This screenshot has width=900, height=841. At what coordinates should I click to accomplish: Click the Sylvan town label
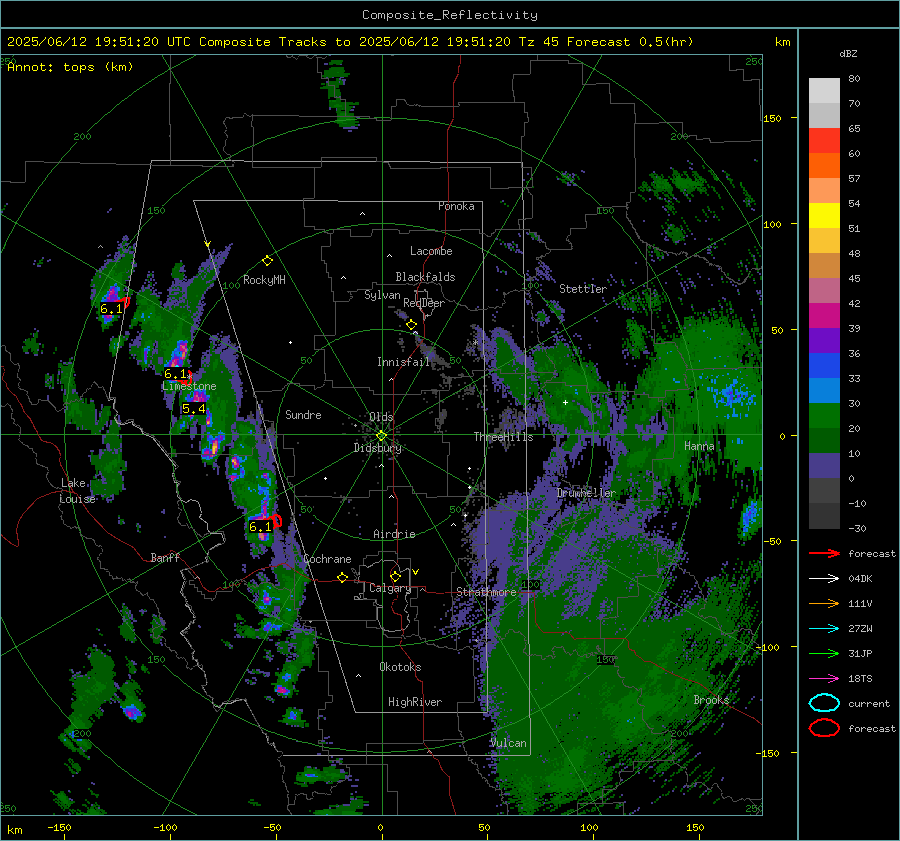click(x=382, y=295)
